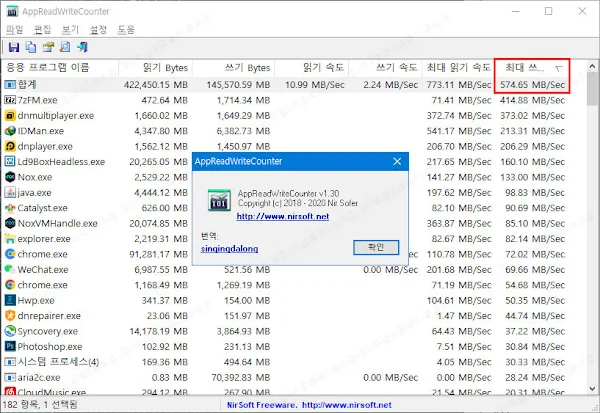Click the WeChat.exe row icon
Screen dimensions: 600x413
point(10,269)
